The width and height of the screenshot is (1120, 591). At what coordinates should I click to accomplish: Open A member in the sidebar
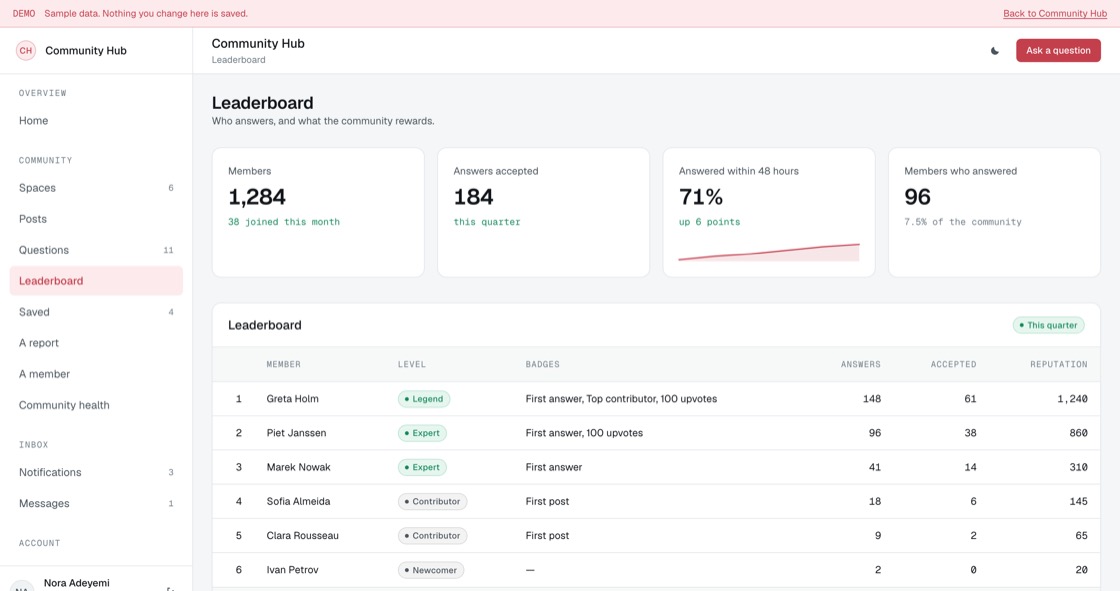click(x=96, y=374)
